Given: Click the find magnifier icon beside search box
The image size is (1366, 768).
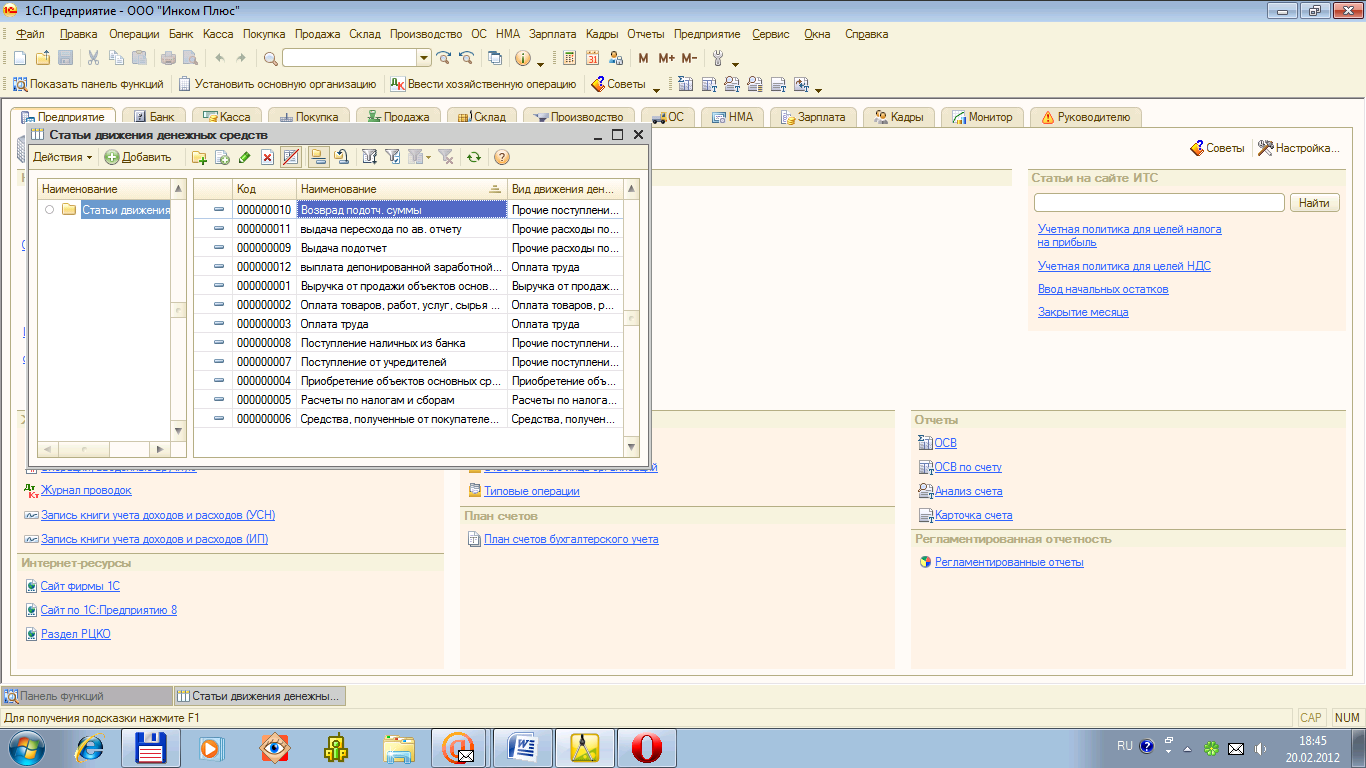Looking at the screenshot, I should [x=270, y=58].
